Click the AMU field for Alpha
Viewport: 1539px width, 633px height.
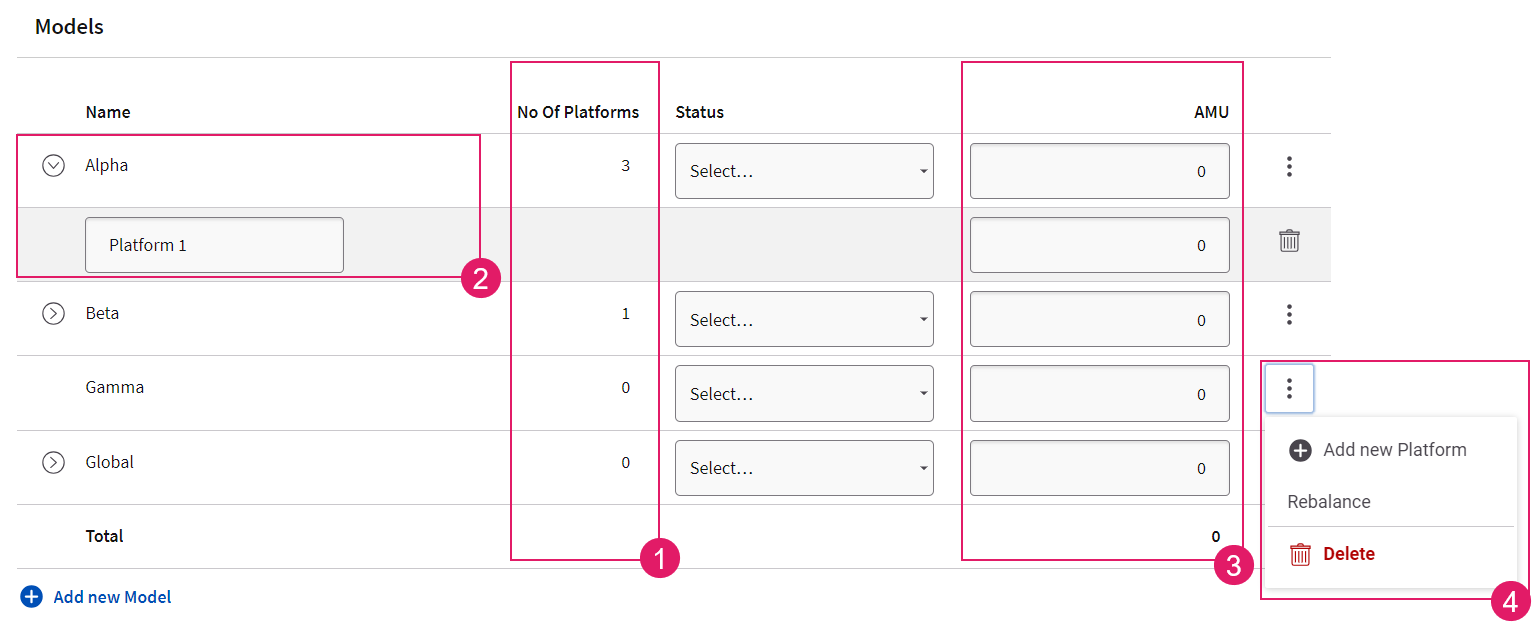1100,171
